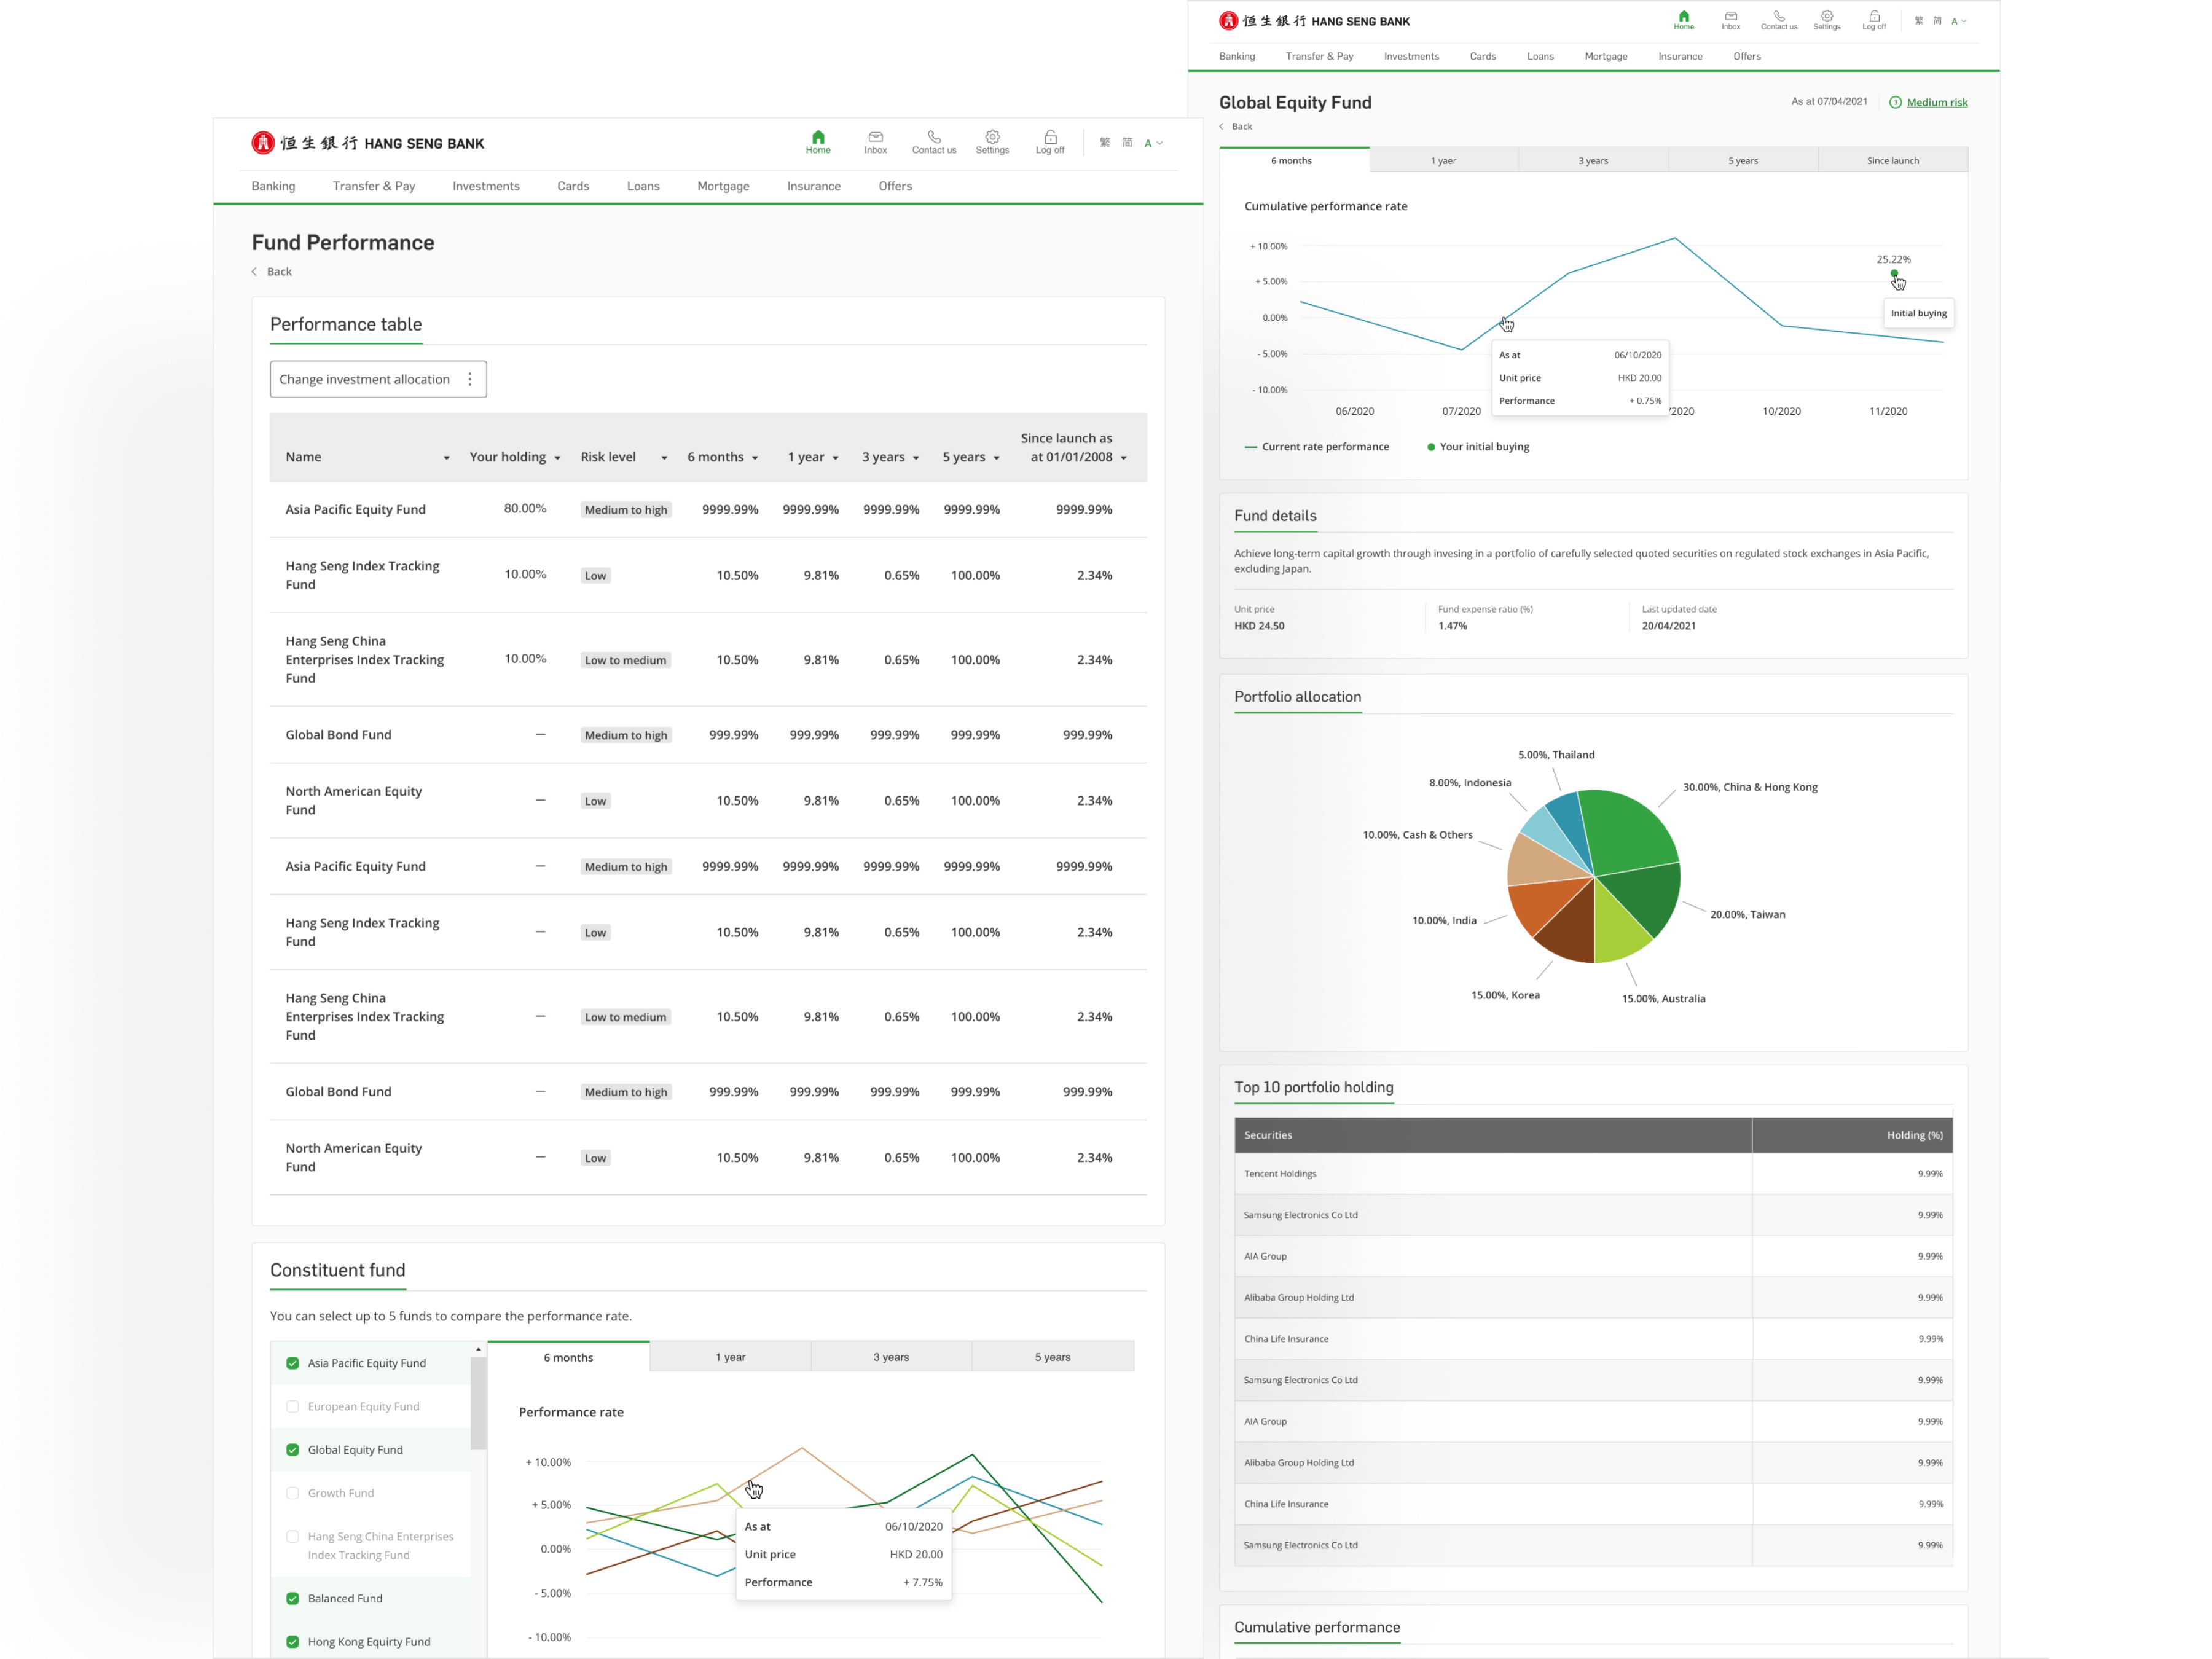Open the Inbox icon in left header
The image size is (2212, 1659).
click(x=875, y=137)
